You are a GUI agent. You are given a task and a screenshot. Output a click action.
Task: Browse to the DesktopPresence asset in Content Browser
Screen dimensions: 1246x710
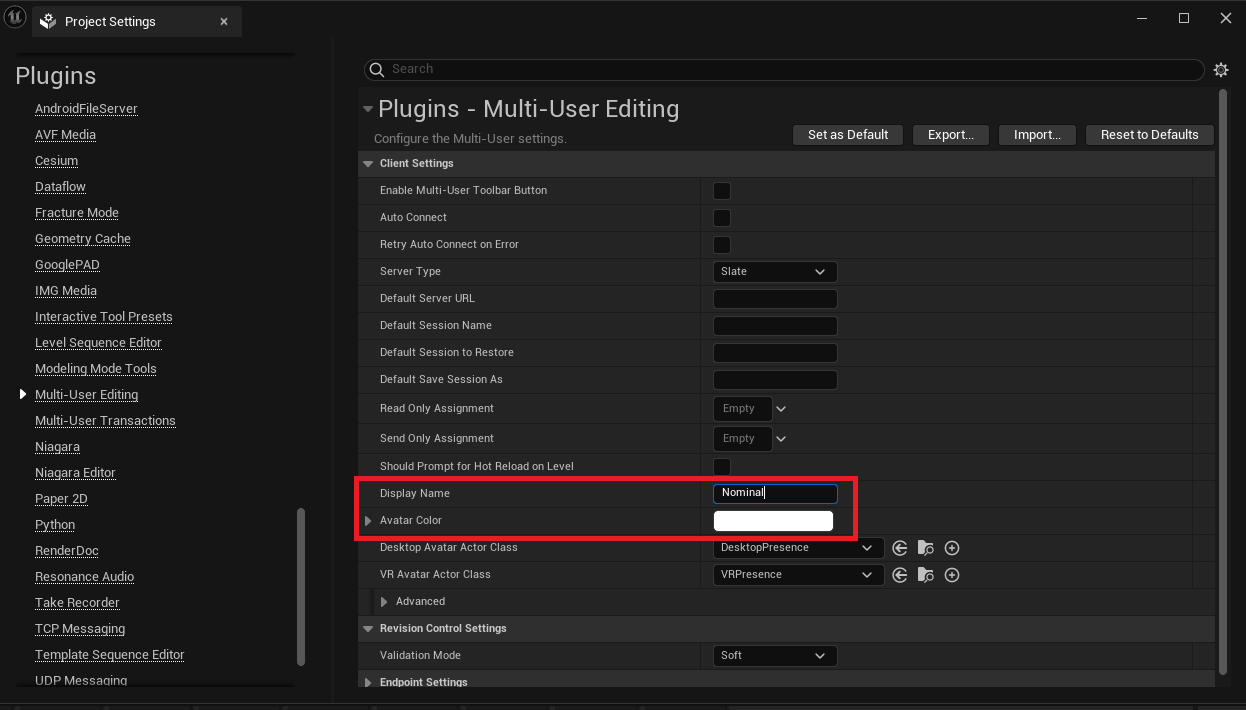coord(925,547)
